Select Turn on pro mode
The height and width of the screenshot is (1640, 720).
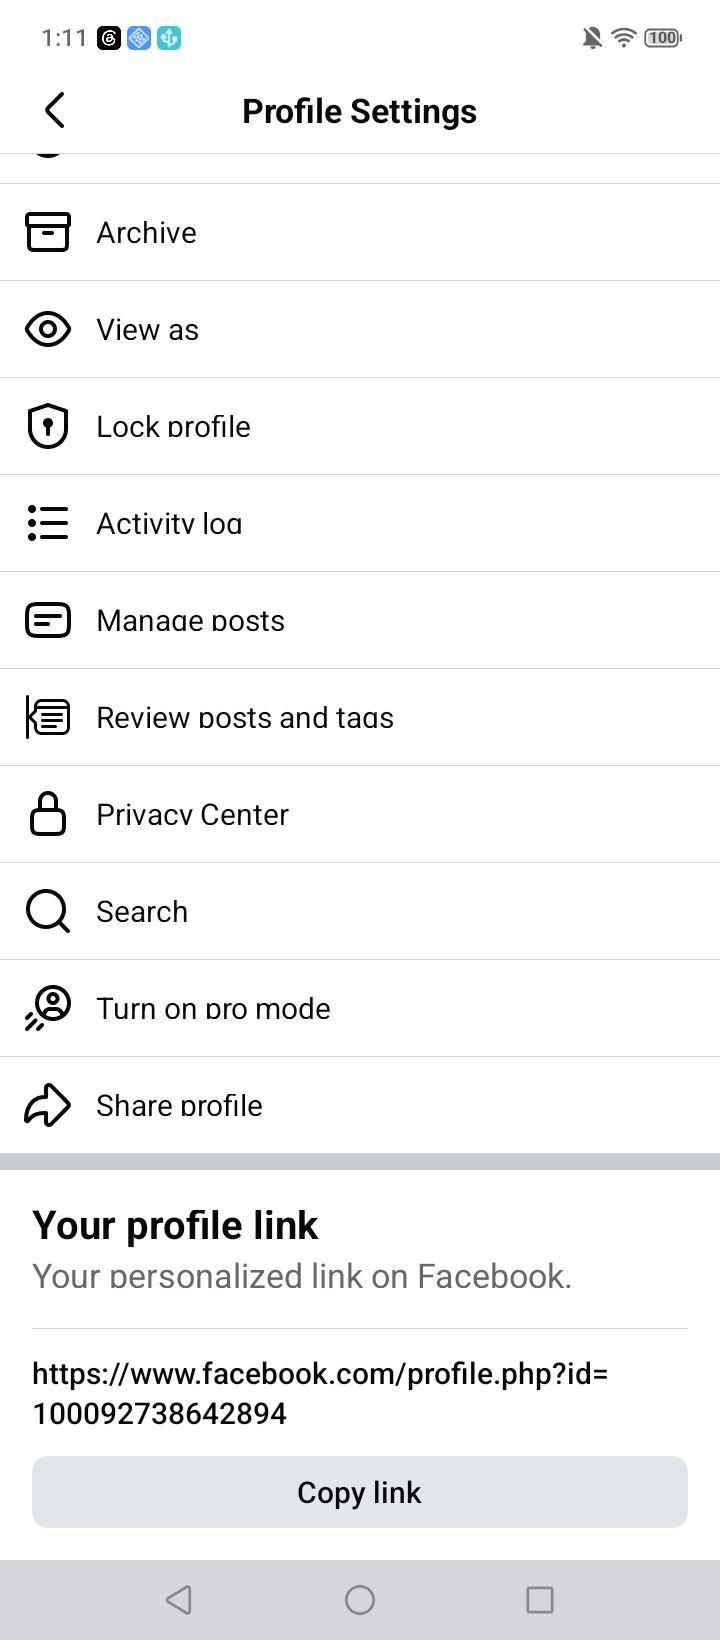coord(360,1008)
